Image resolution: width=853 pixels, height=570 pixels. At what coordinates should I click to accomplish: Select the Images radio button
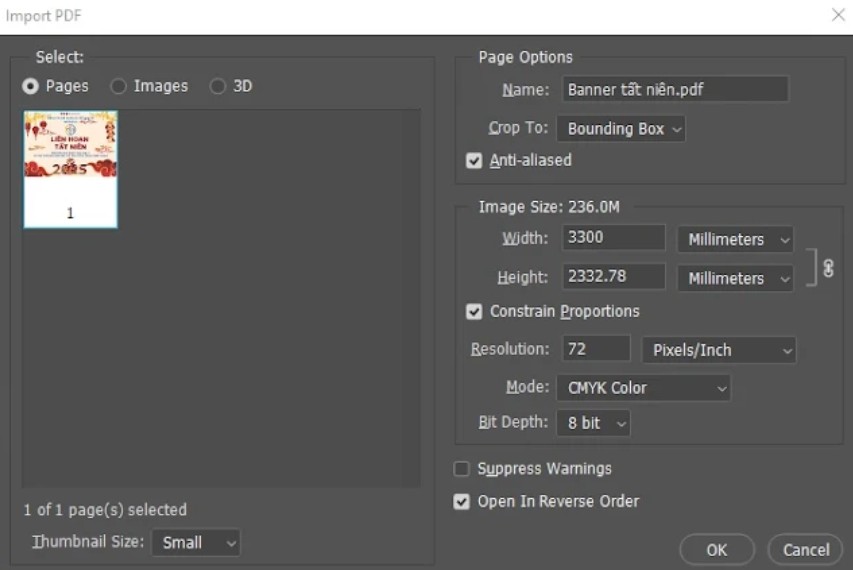(x=119, y=87)
